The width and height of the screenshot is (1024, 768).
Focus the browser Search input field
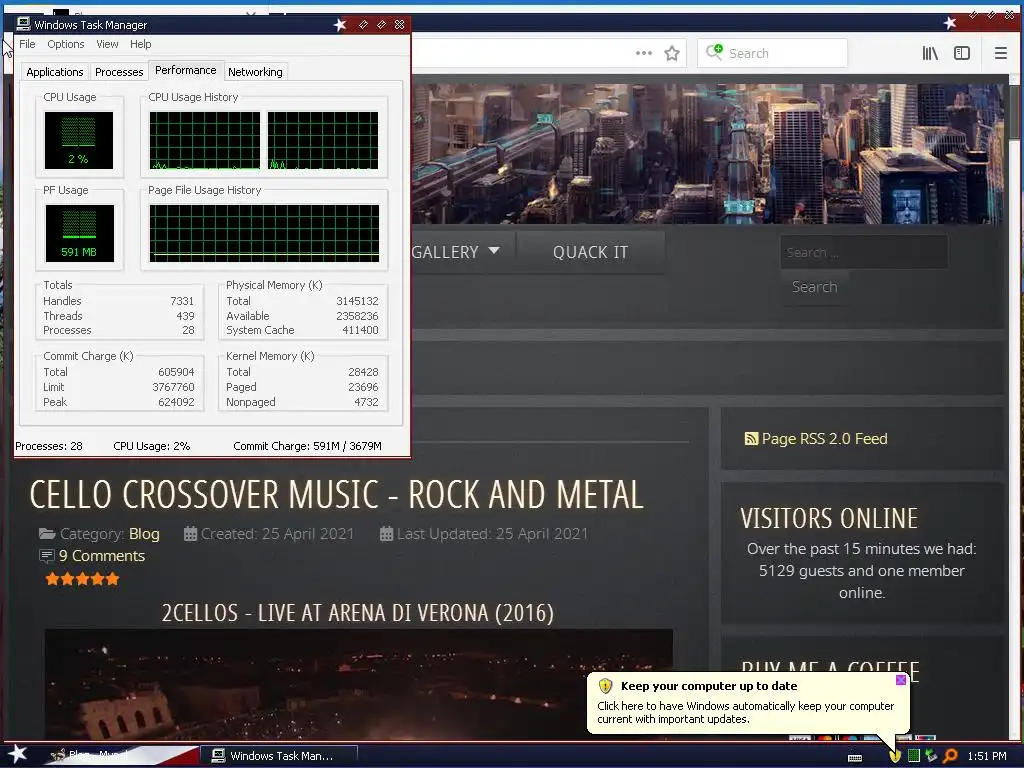[773, 53]
